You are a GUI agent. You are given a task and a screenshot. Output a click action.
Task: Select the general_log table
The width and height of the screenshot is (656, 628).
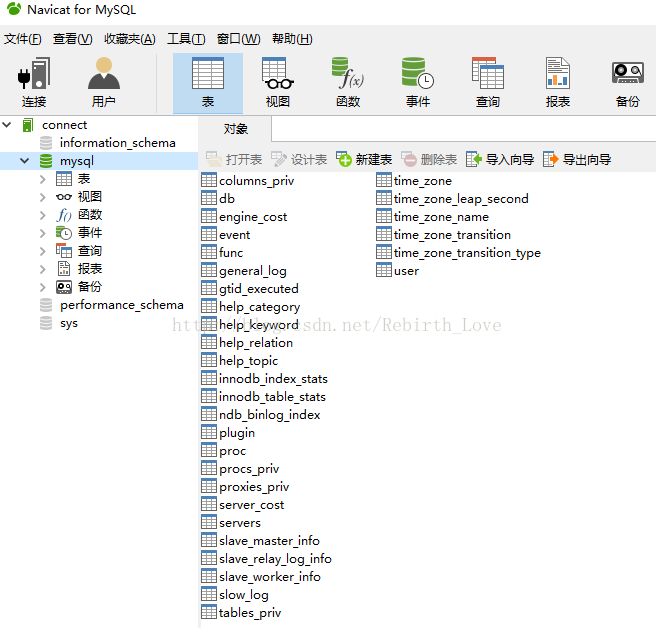(x=244, y=271)
